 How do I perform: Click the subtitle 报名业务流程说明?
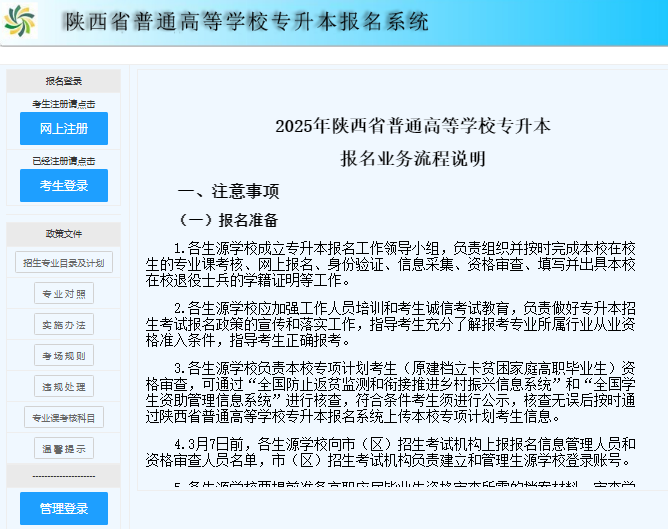[x=413, y=158]
